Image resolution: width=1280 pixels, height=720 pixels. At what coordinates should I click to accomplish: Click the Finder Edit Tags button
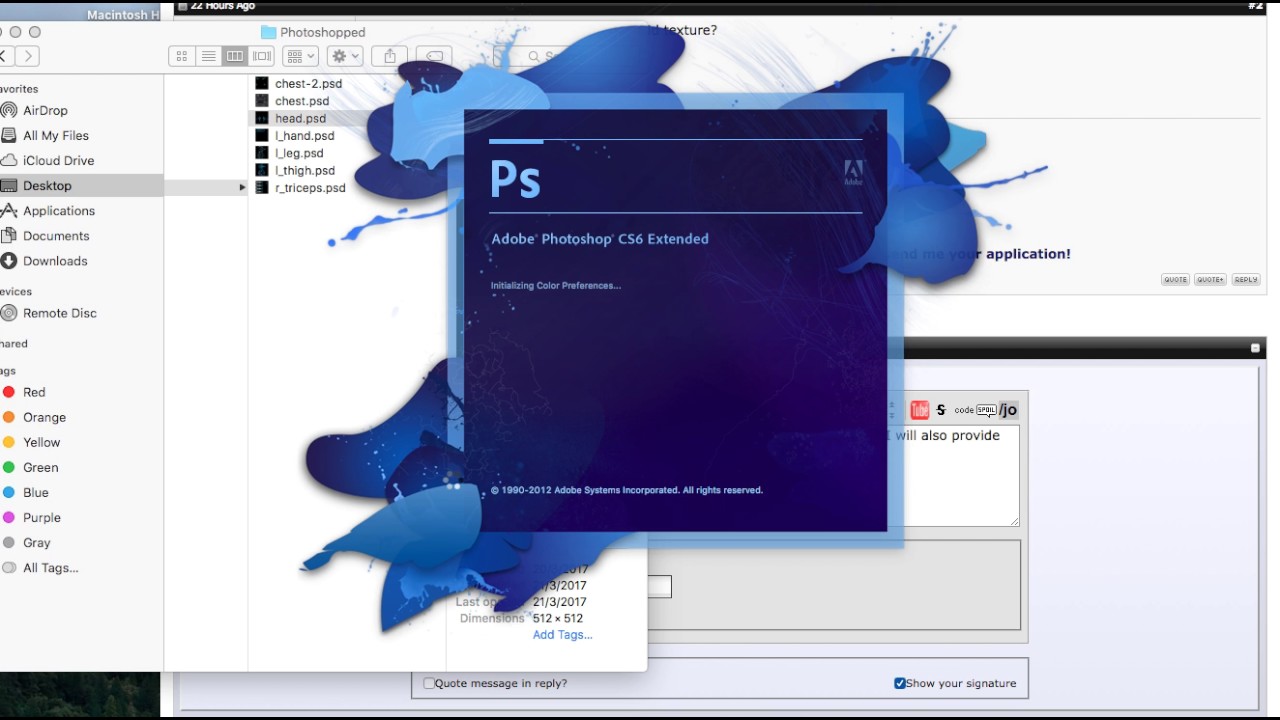tap(434, 57)
